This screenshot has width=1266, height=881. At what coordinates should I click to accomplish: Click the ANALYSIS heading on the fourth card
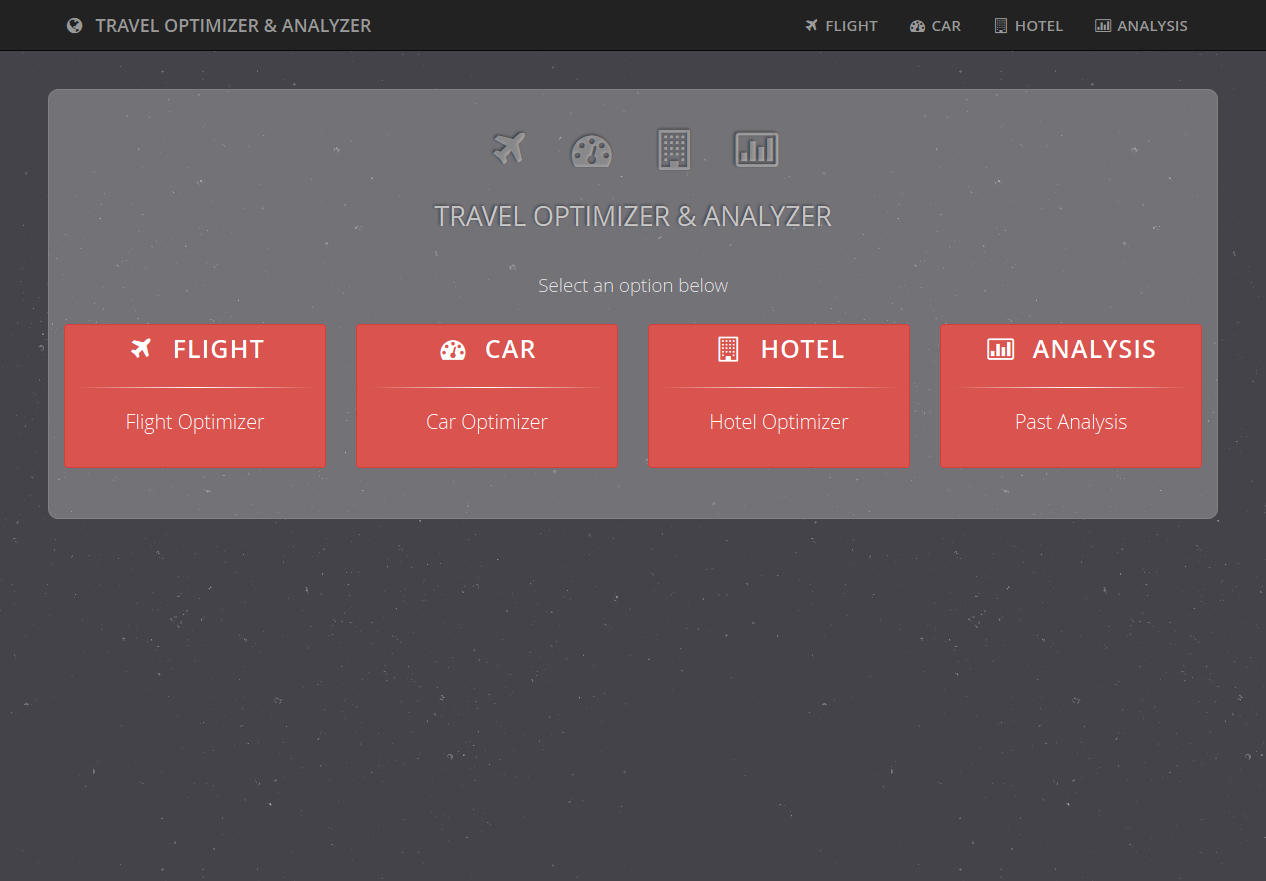click(1095, 349)
